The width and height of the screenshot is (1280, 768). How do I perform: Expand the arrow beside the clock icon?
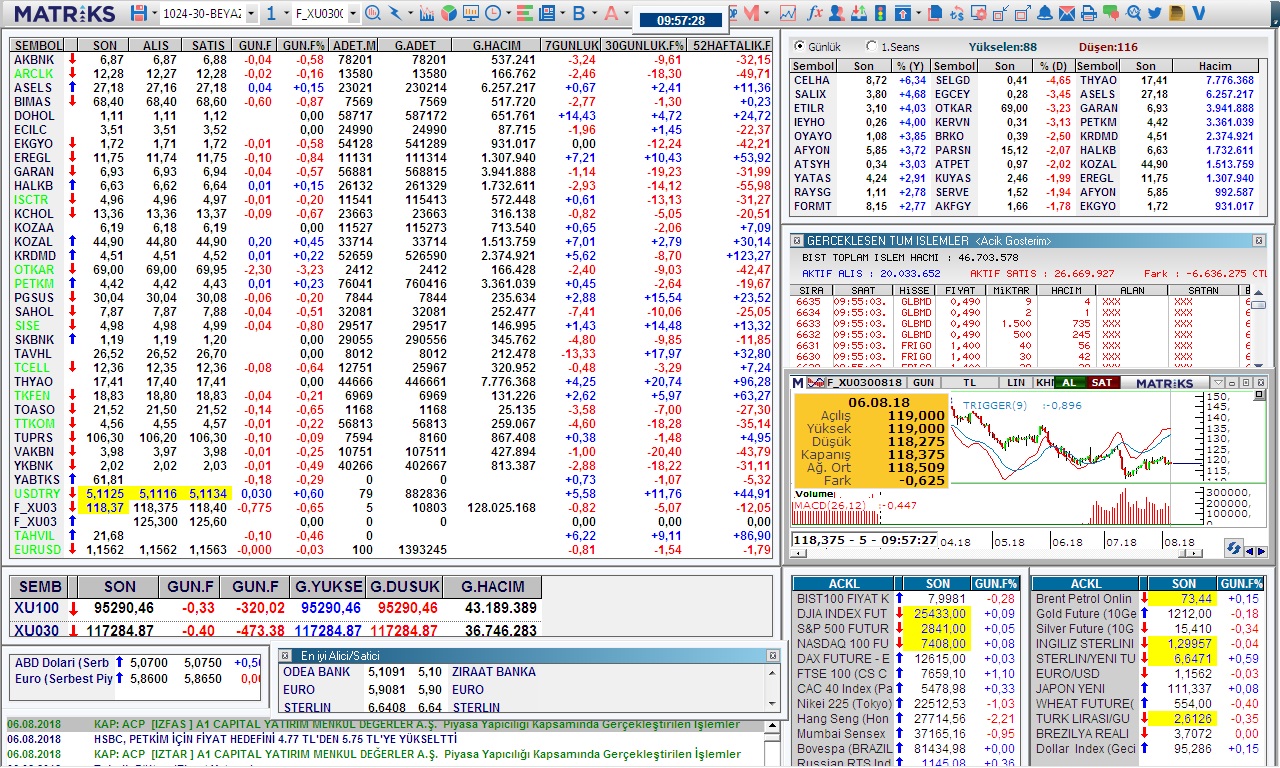(x=508, y=13)
